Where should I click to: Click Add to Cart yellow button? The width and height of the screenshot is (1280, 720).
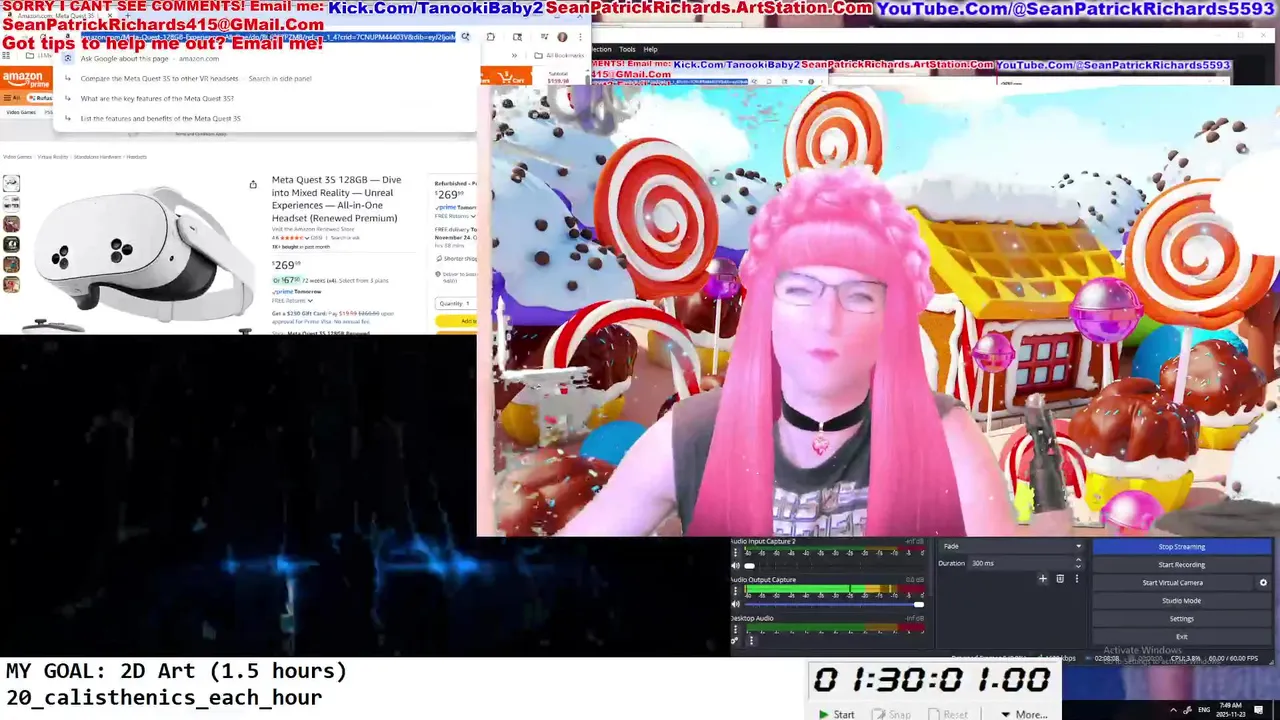coord(456,321)
